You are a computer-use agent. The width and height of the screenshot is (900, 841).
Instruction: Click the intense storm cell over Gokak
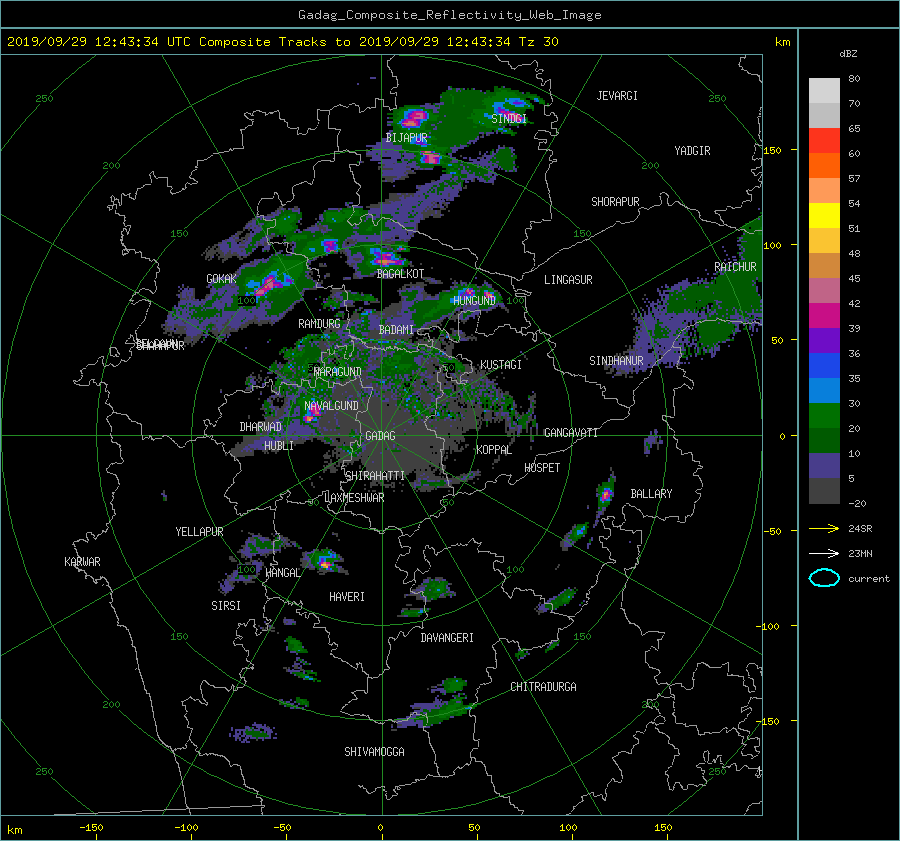269,284
